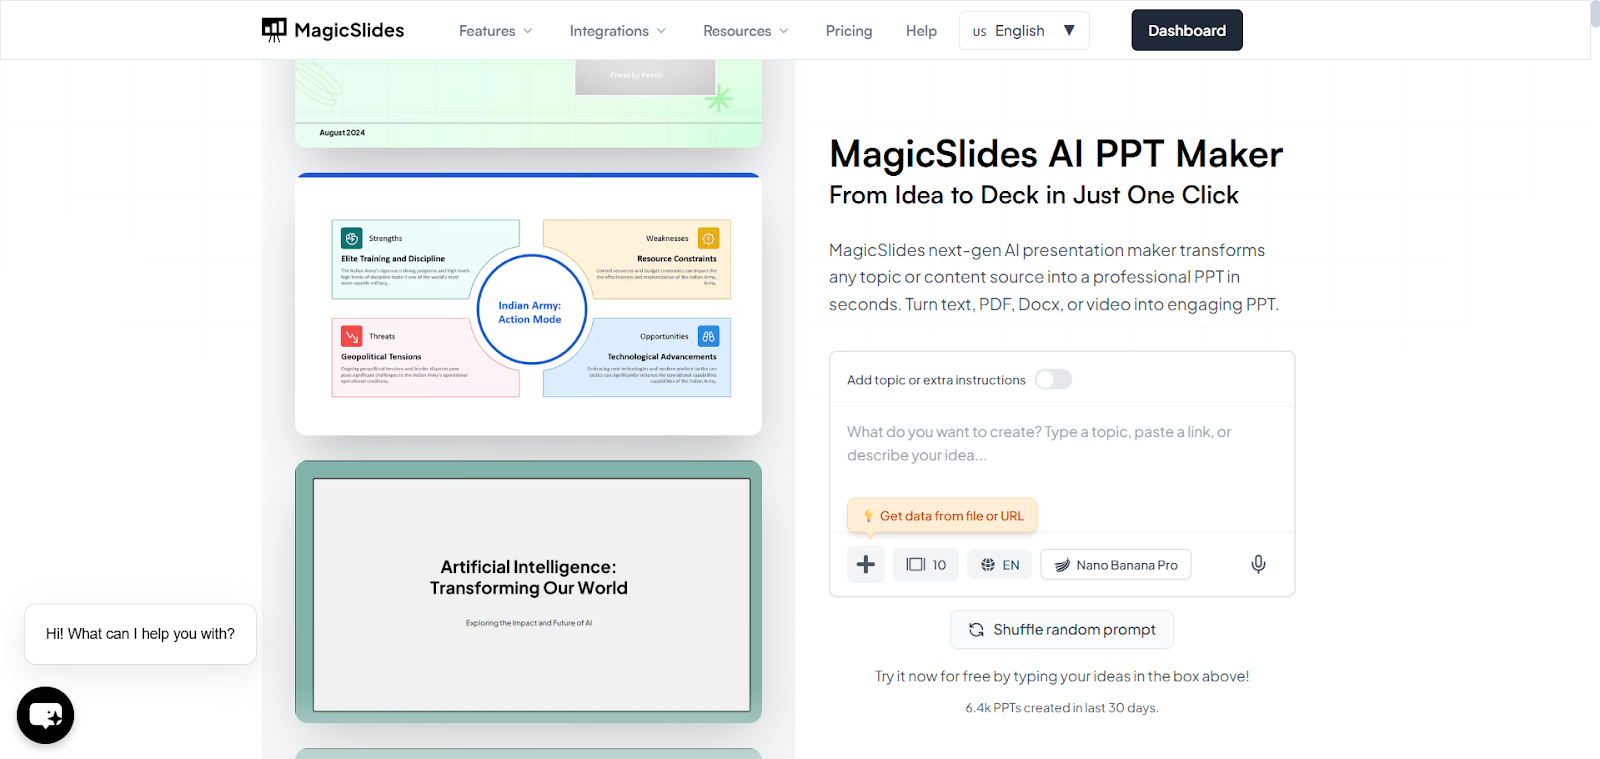Click the Dashboard button
The height and width of the screenshot is (759, 1600).
1187,30
